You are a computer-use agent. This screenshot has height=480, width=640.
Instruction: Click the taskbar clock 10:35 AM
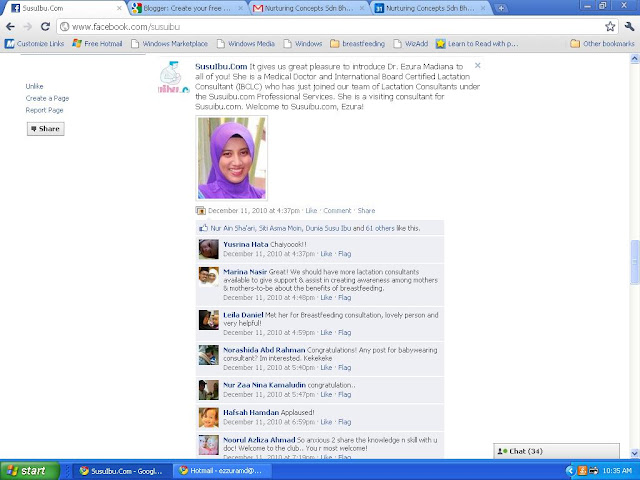pos(617,471)
